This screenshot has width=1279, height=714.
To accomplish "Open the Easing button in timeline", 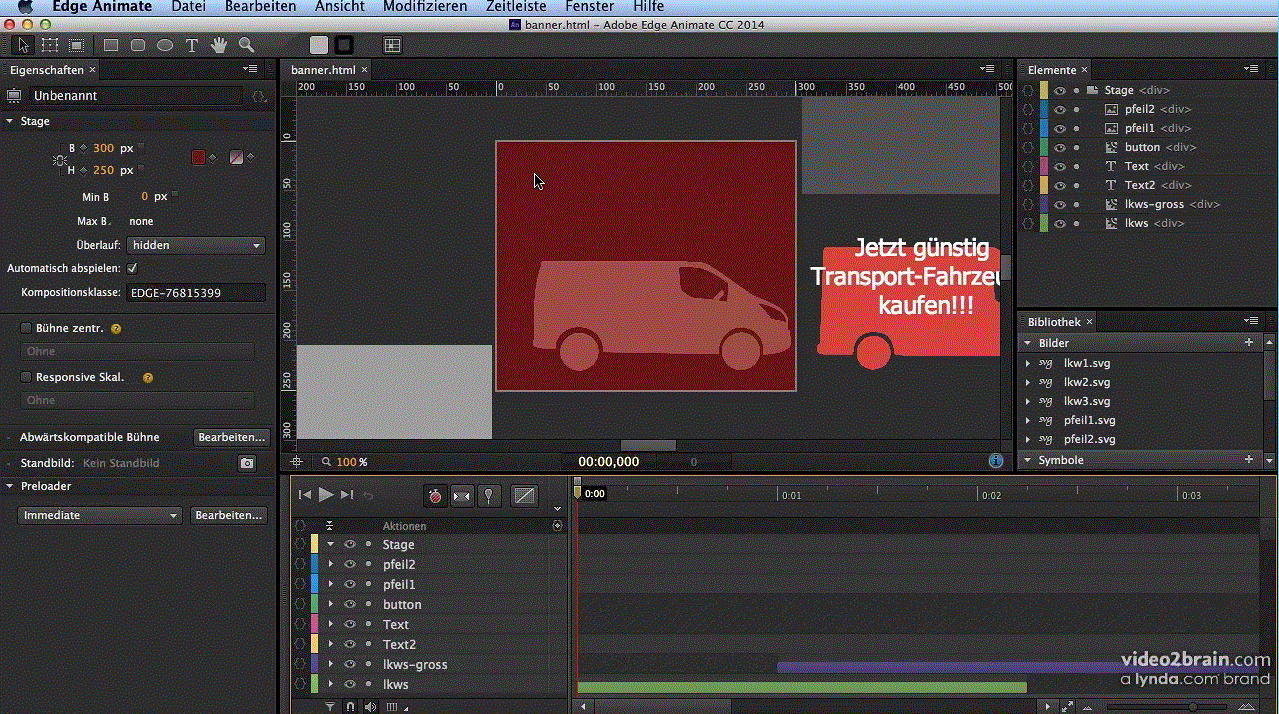I will point(524,495).
